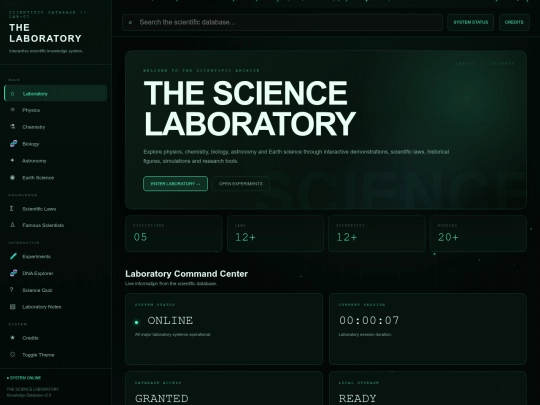540x405 pixels.
Task: View the Famous Scientists page
Action: pos(55,225)
